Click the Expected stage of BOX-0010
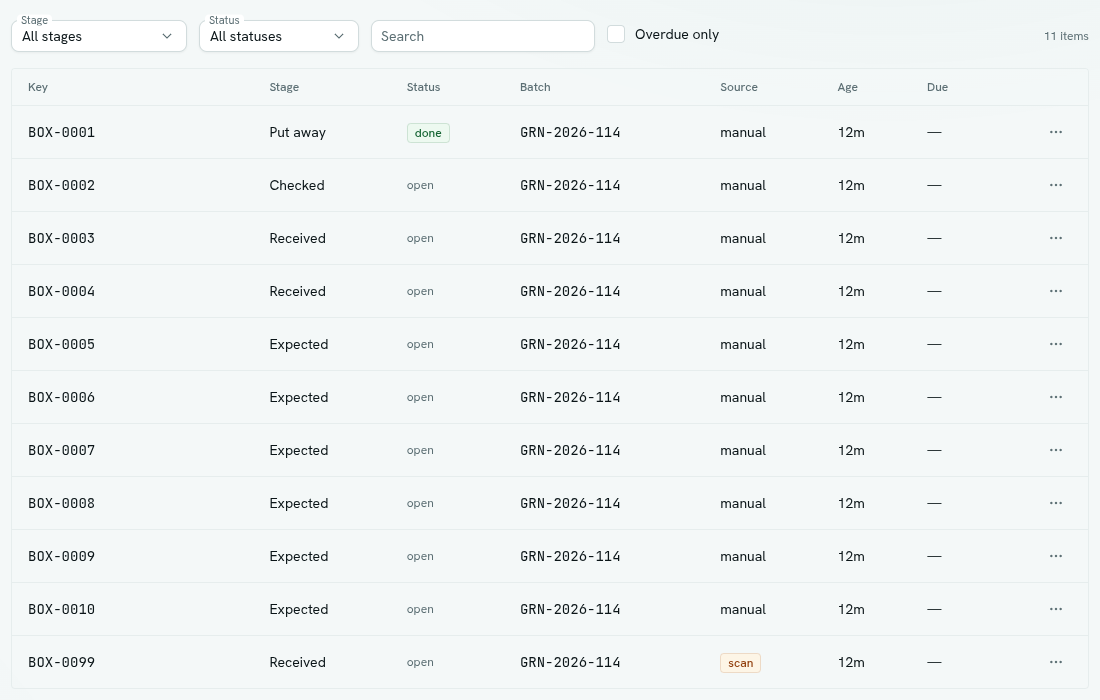 tap(299, 610)
